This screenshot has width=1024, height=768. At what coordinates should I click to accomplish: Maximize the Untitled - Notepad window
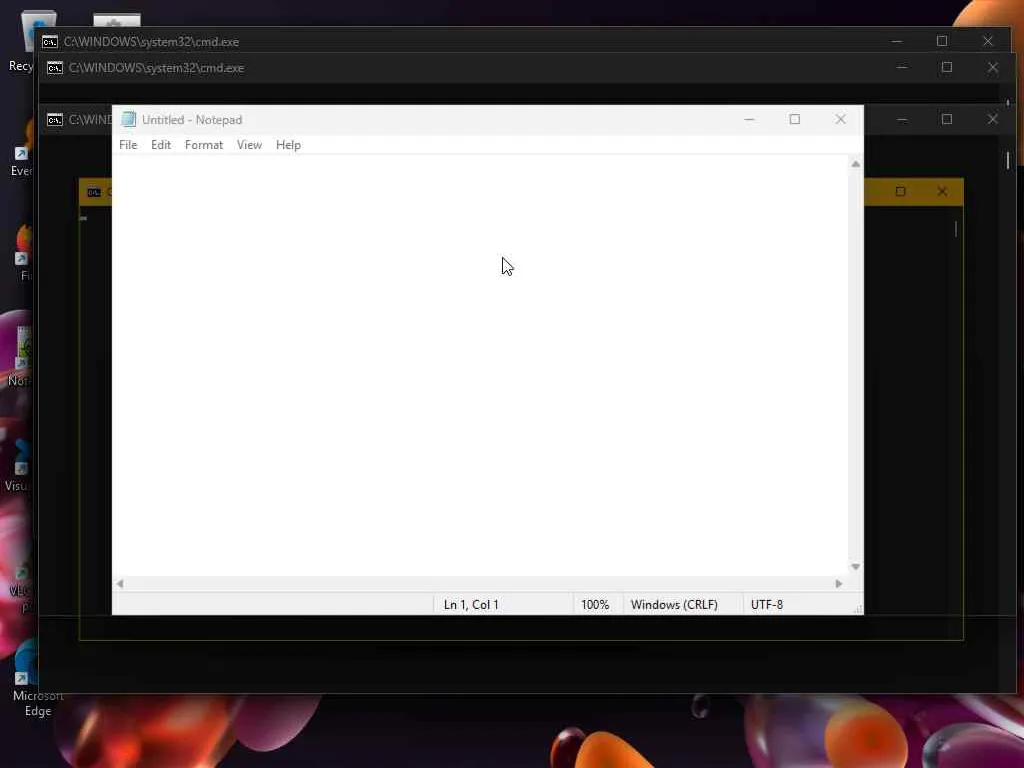tap(795, 120)
